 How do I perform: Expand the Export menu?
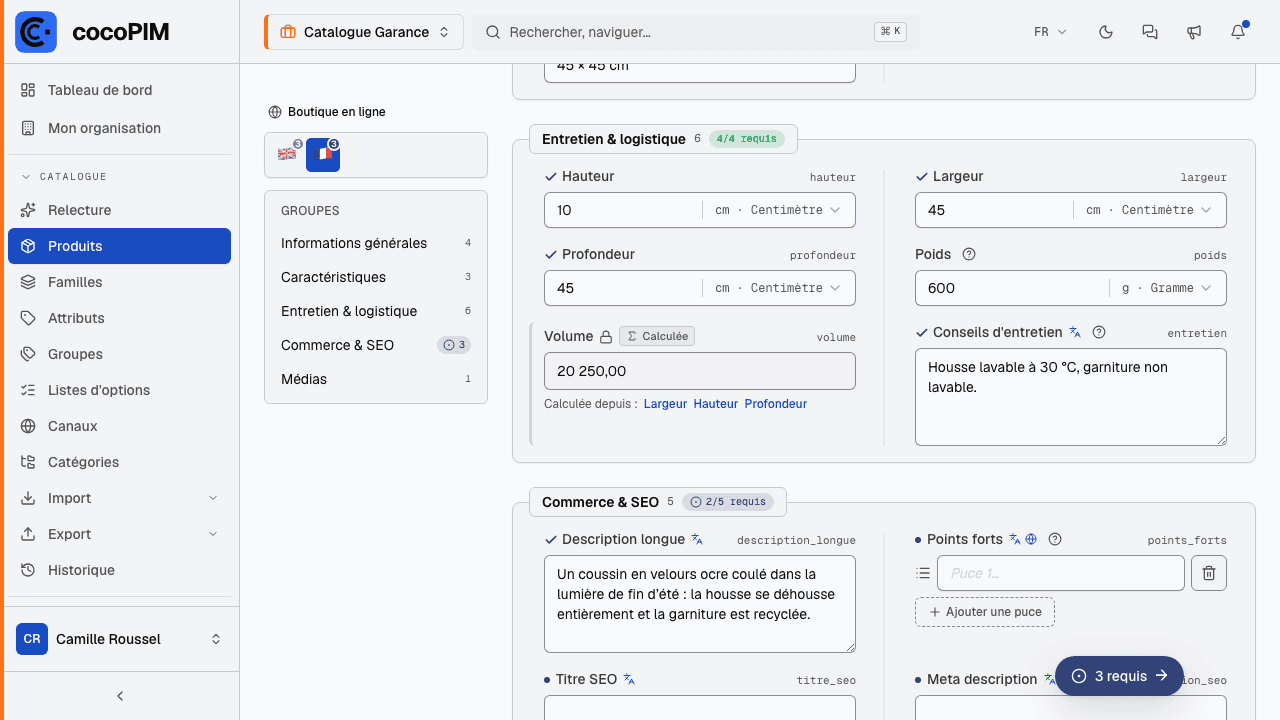pos(119,534)
